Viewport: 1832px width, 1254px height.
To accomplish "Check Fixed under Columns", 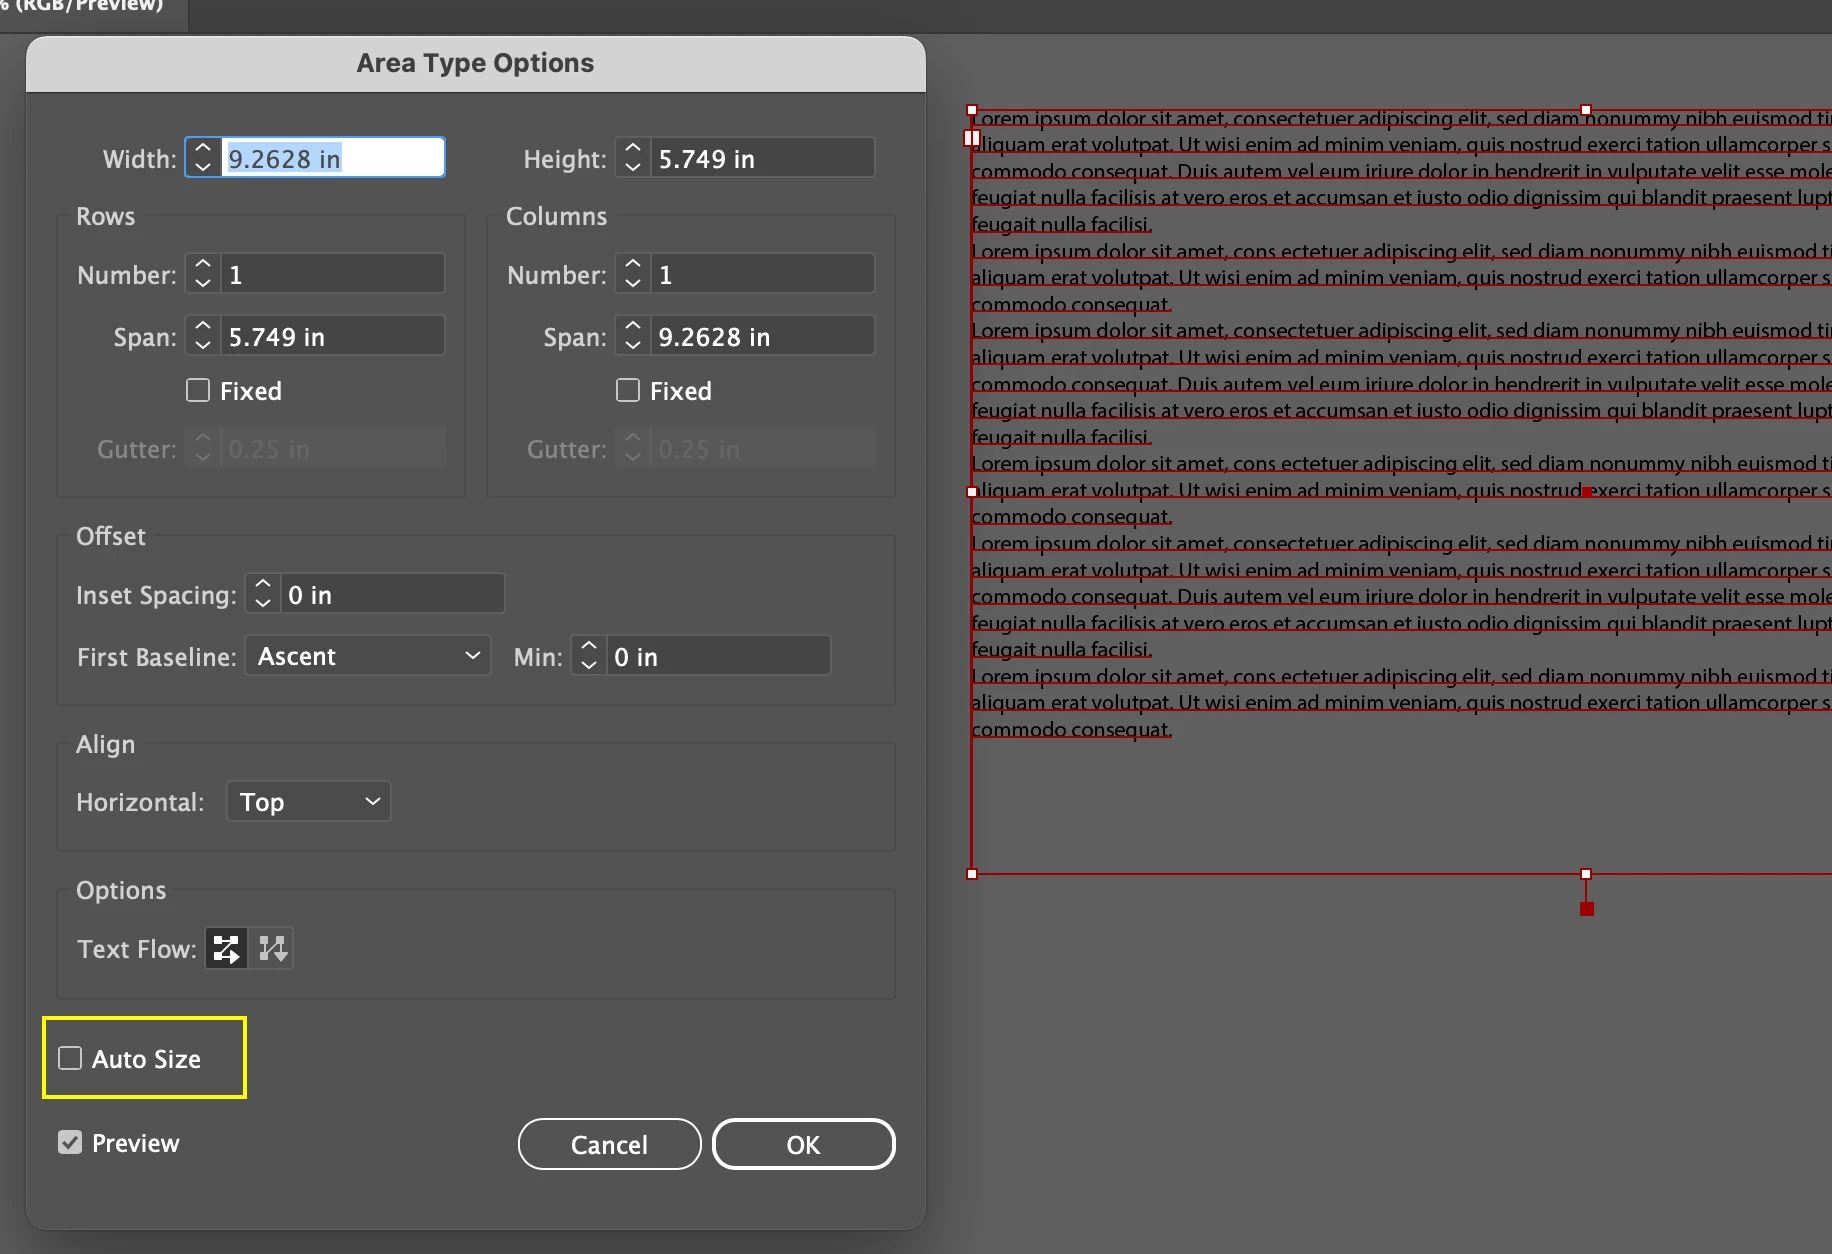I will pos(628,390).
